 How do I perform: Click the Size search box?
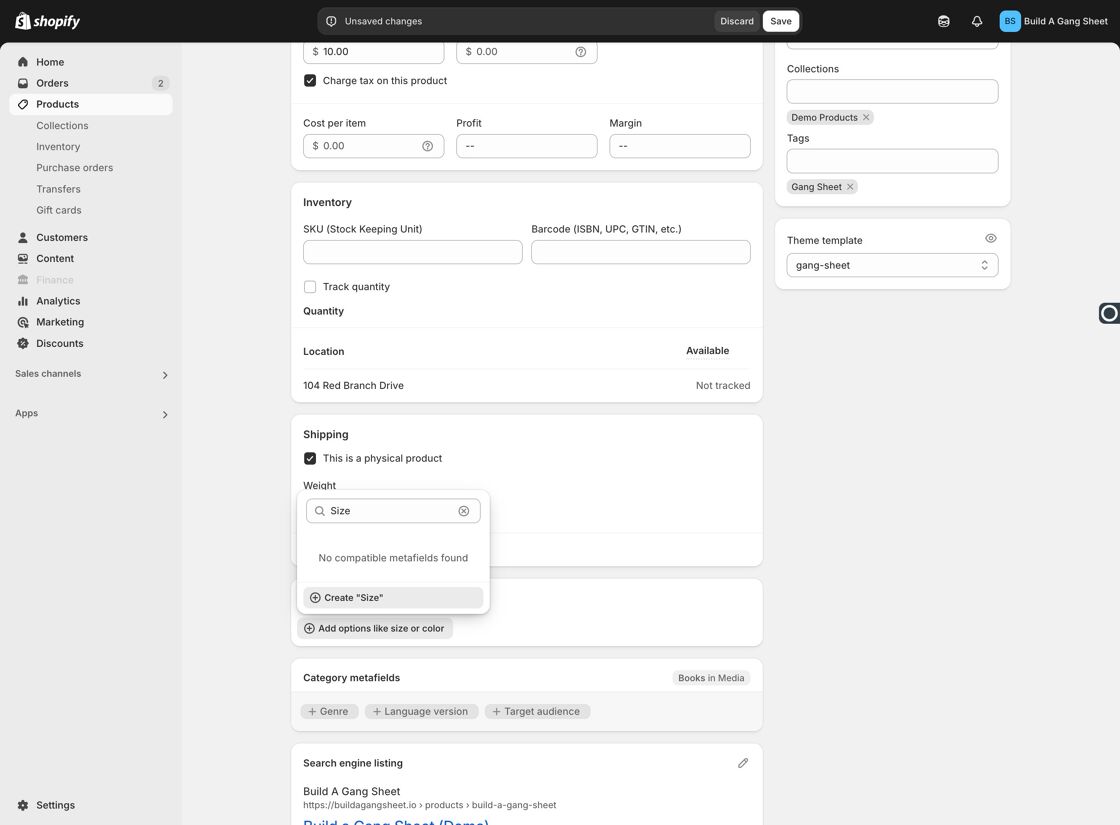coord(393,511)
